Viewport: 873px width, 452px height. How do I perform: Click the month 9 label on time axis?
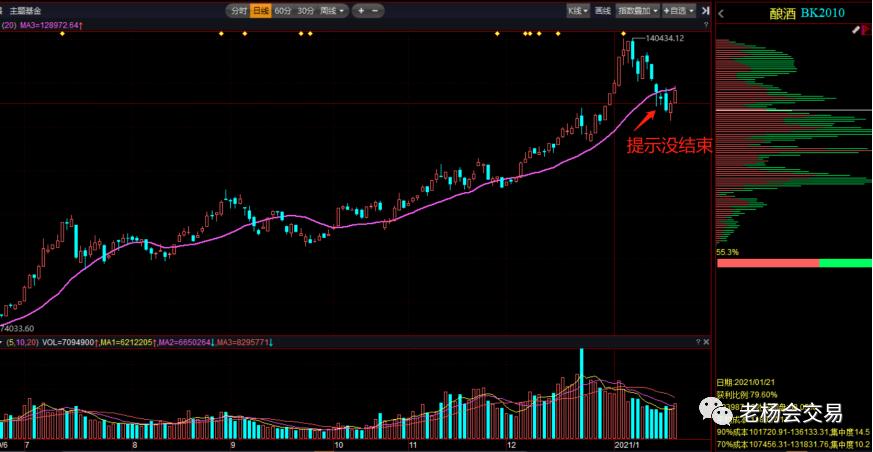(233, 446)
